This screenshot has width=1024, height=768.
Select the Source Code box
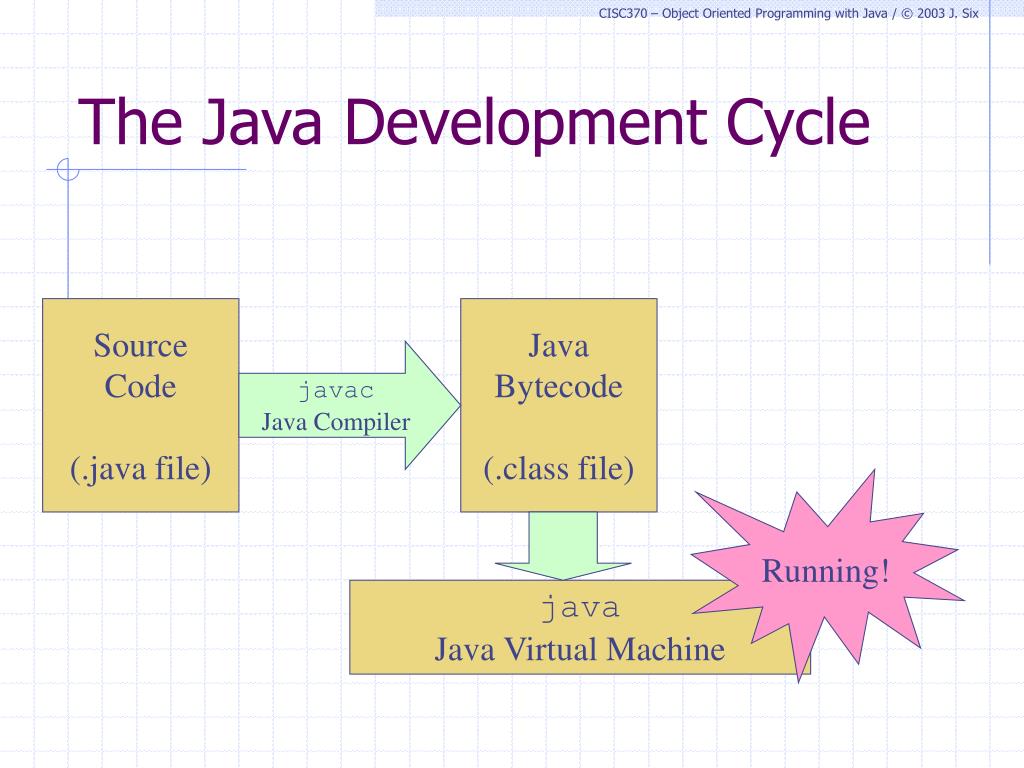(140, 405)
